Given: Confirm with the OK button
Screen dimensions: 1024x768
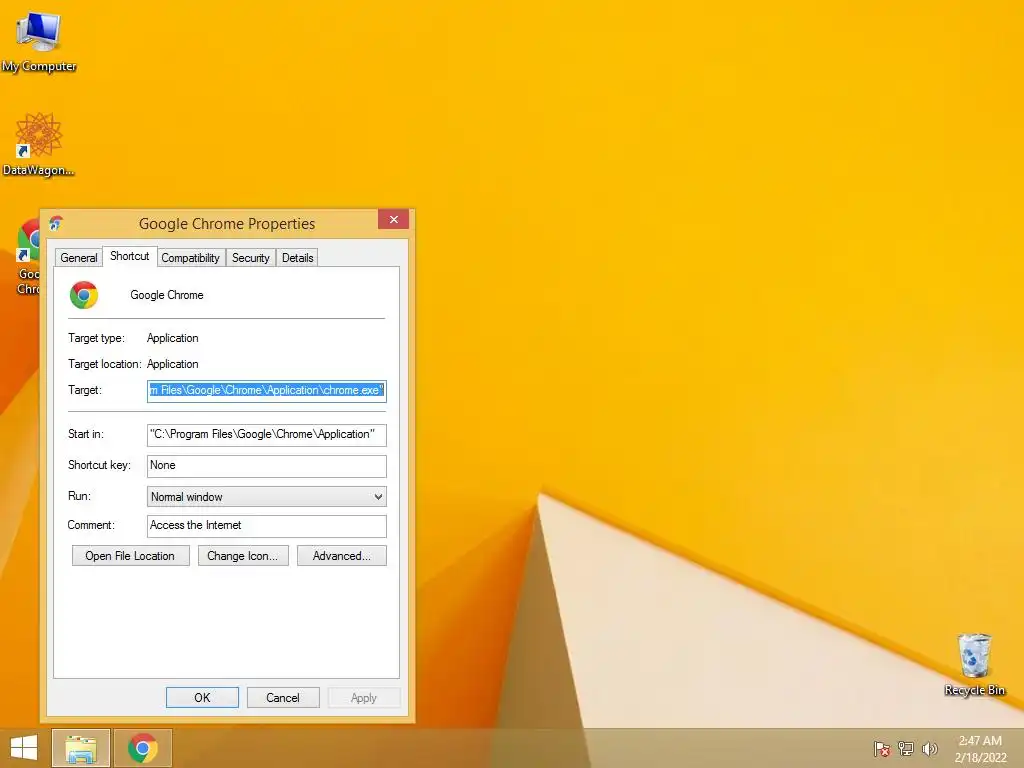Looking at the screenshot, I should [x=202, y=697].
